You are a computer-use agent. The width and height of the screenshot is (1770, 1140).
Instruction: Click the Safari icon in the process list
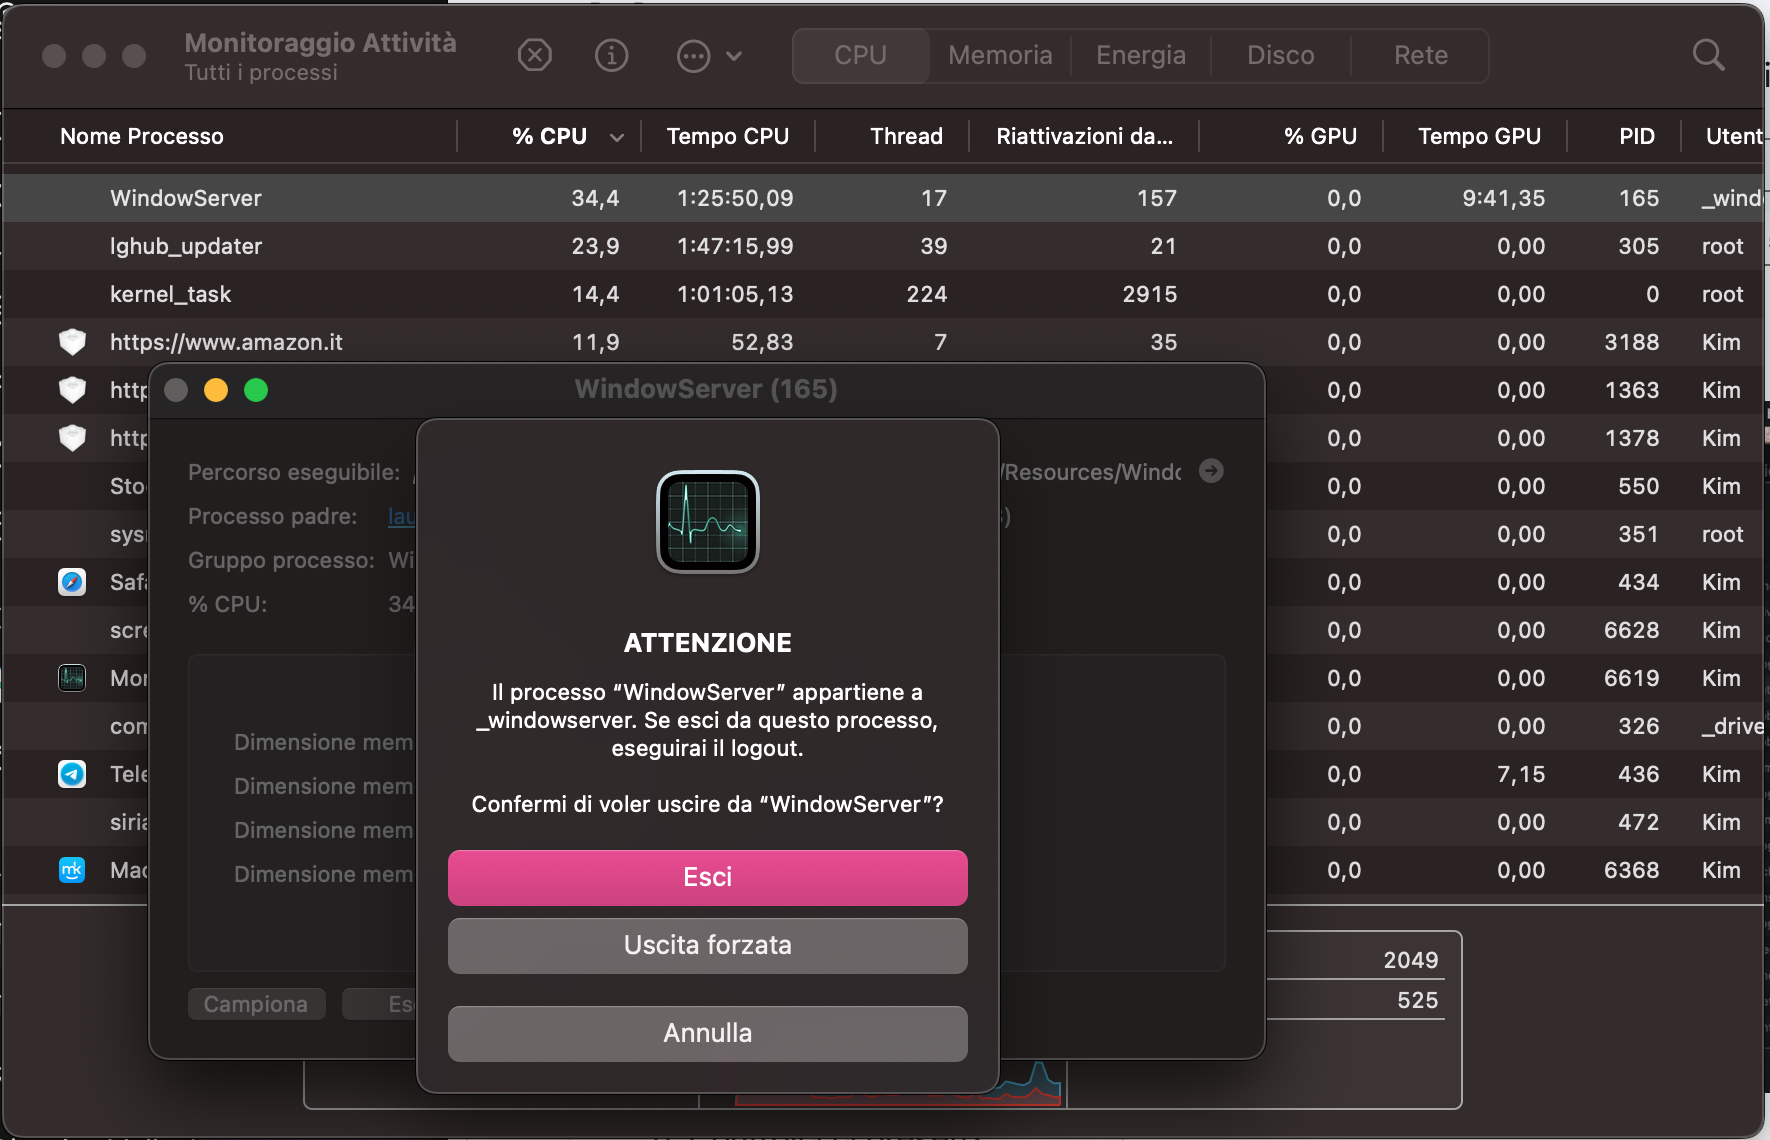pos(71,582)
